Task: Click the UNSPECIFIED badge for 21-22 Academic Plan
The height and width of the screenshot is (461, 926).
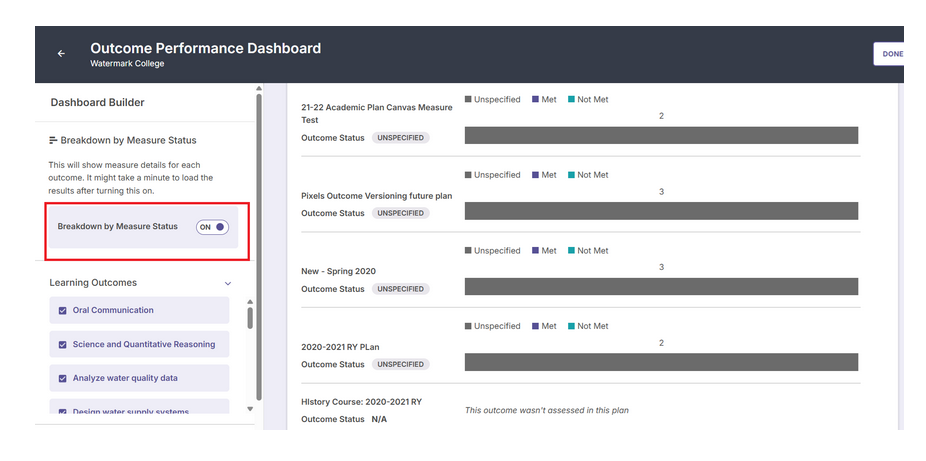Action: pos(400,138)
